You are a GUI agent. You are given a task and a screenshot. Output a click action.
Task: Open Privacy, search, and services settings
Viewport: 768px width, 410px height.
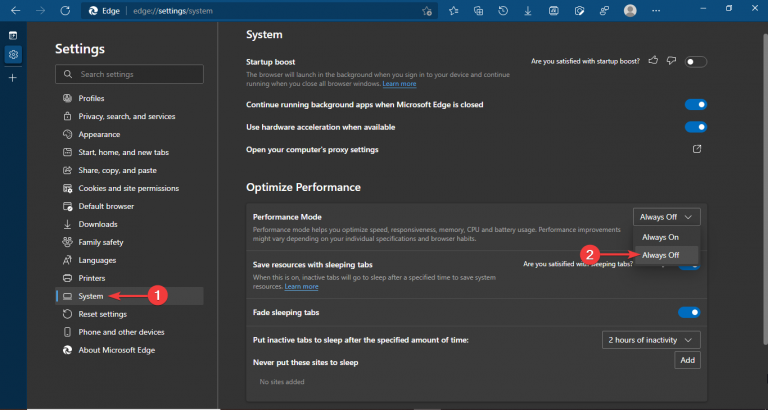[x=129, y=117]
